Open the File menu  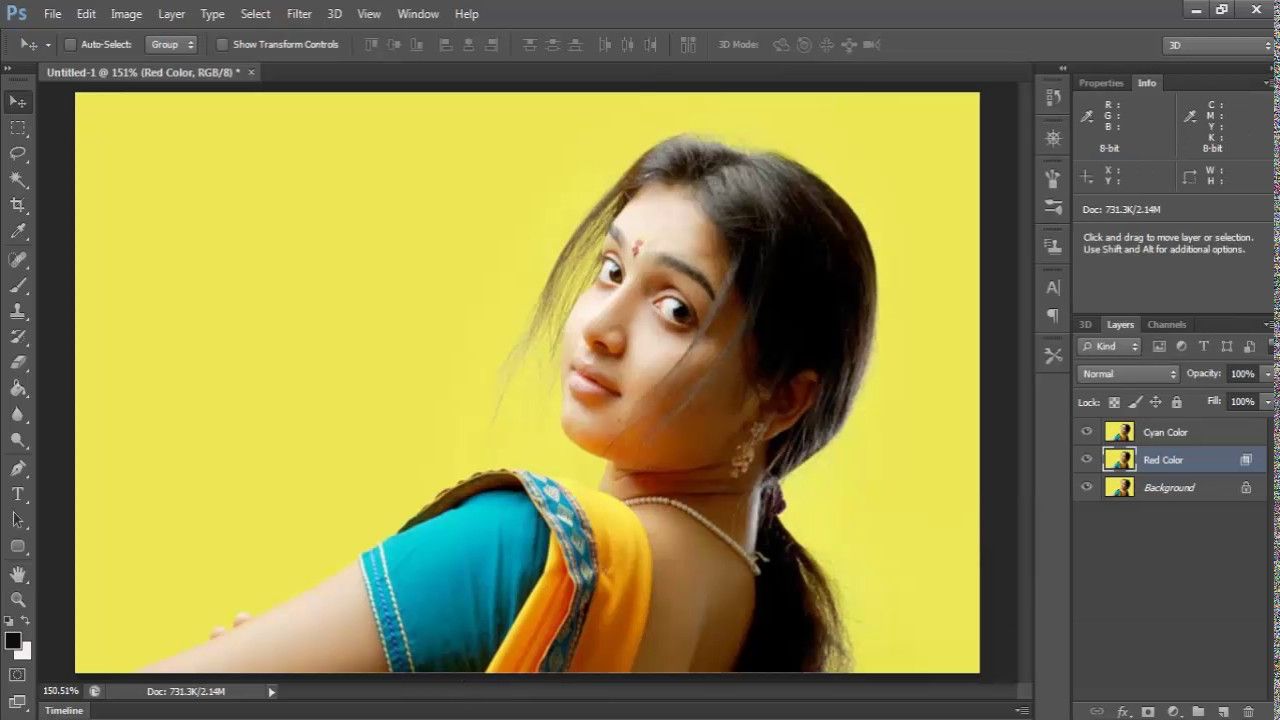coord(53,14)
